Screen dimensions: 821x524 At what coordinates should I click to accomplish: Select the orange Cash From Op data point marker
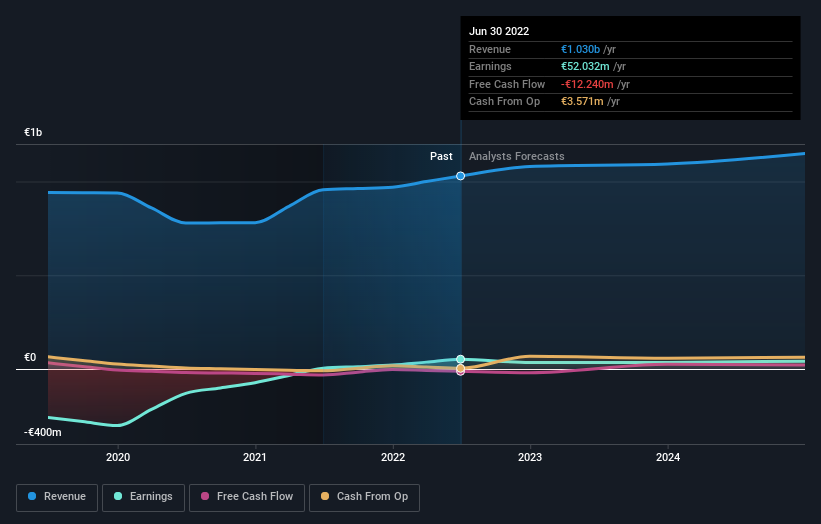[x=460, y=369]
